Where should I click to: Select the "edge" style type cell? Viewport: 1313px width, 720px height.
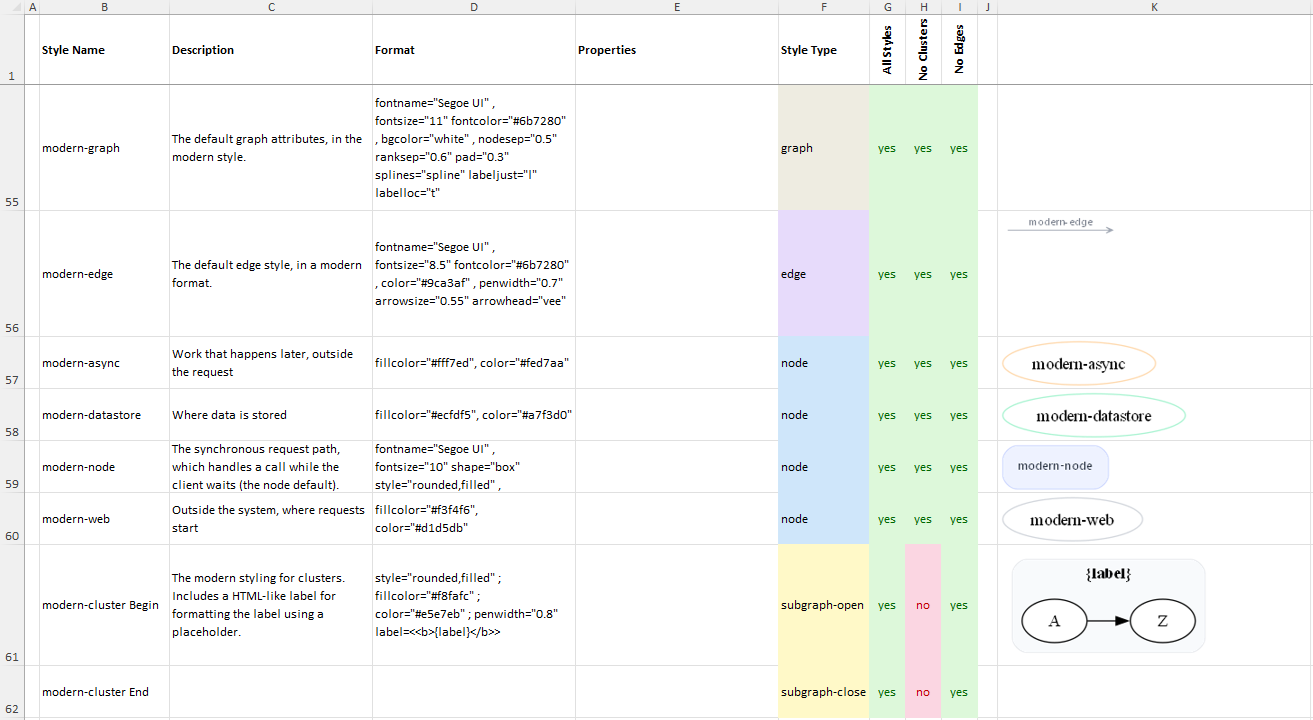pyautogui.click(x=824, y=274)
